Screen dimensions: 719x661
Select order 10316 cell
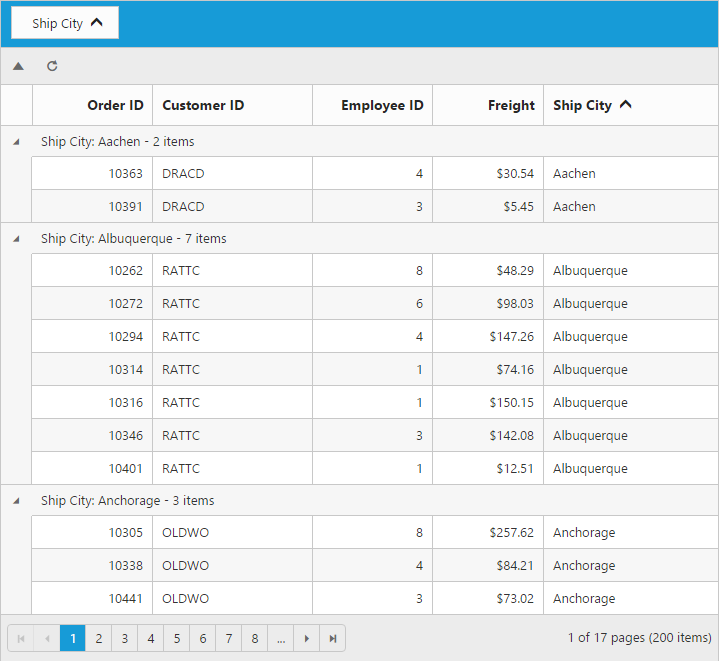pos(92,403)
